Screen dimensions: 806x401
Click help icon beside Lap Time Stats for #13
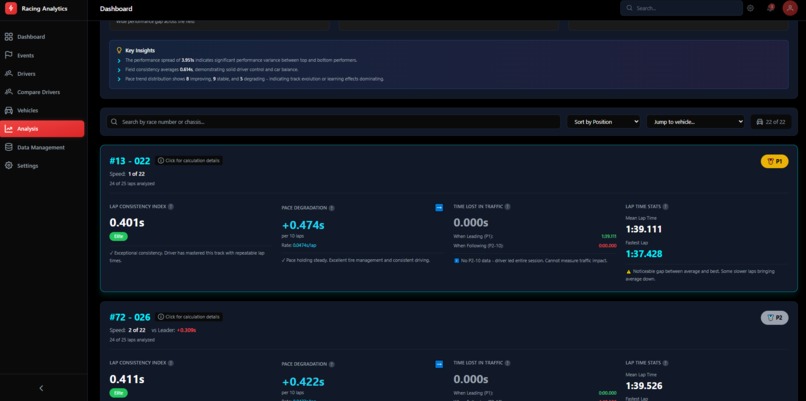(x=665, y=207)
